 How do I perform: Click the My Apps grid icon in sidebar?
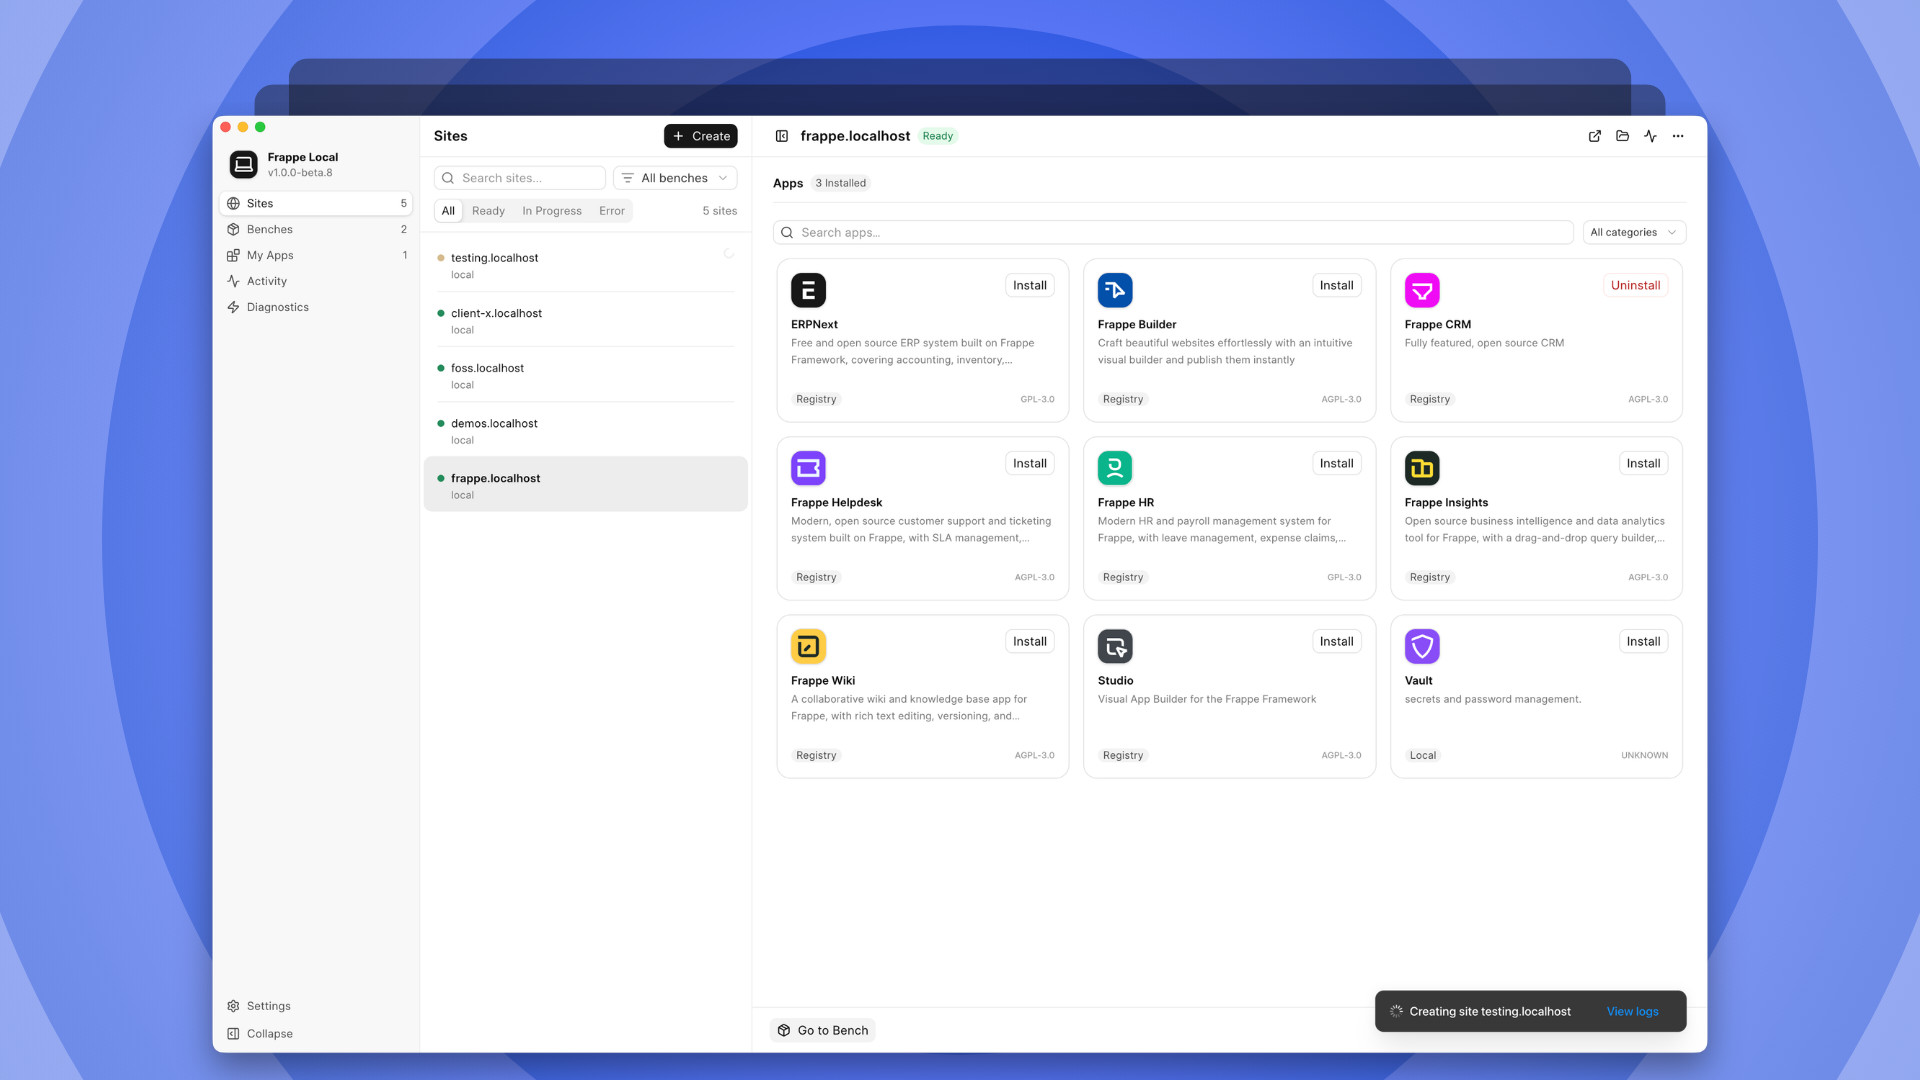pos(233,255)
